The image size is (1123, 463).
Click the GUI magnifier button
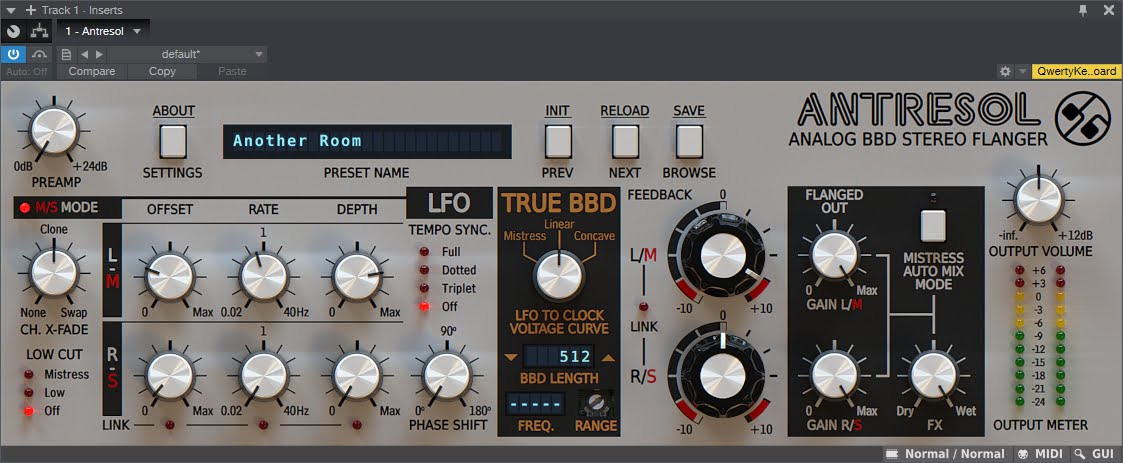1094,454
